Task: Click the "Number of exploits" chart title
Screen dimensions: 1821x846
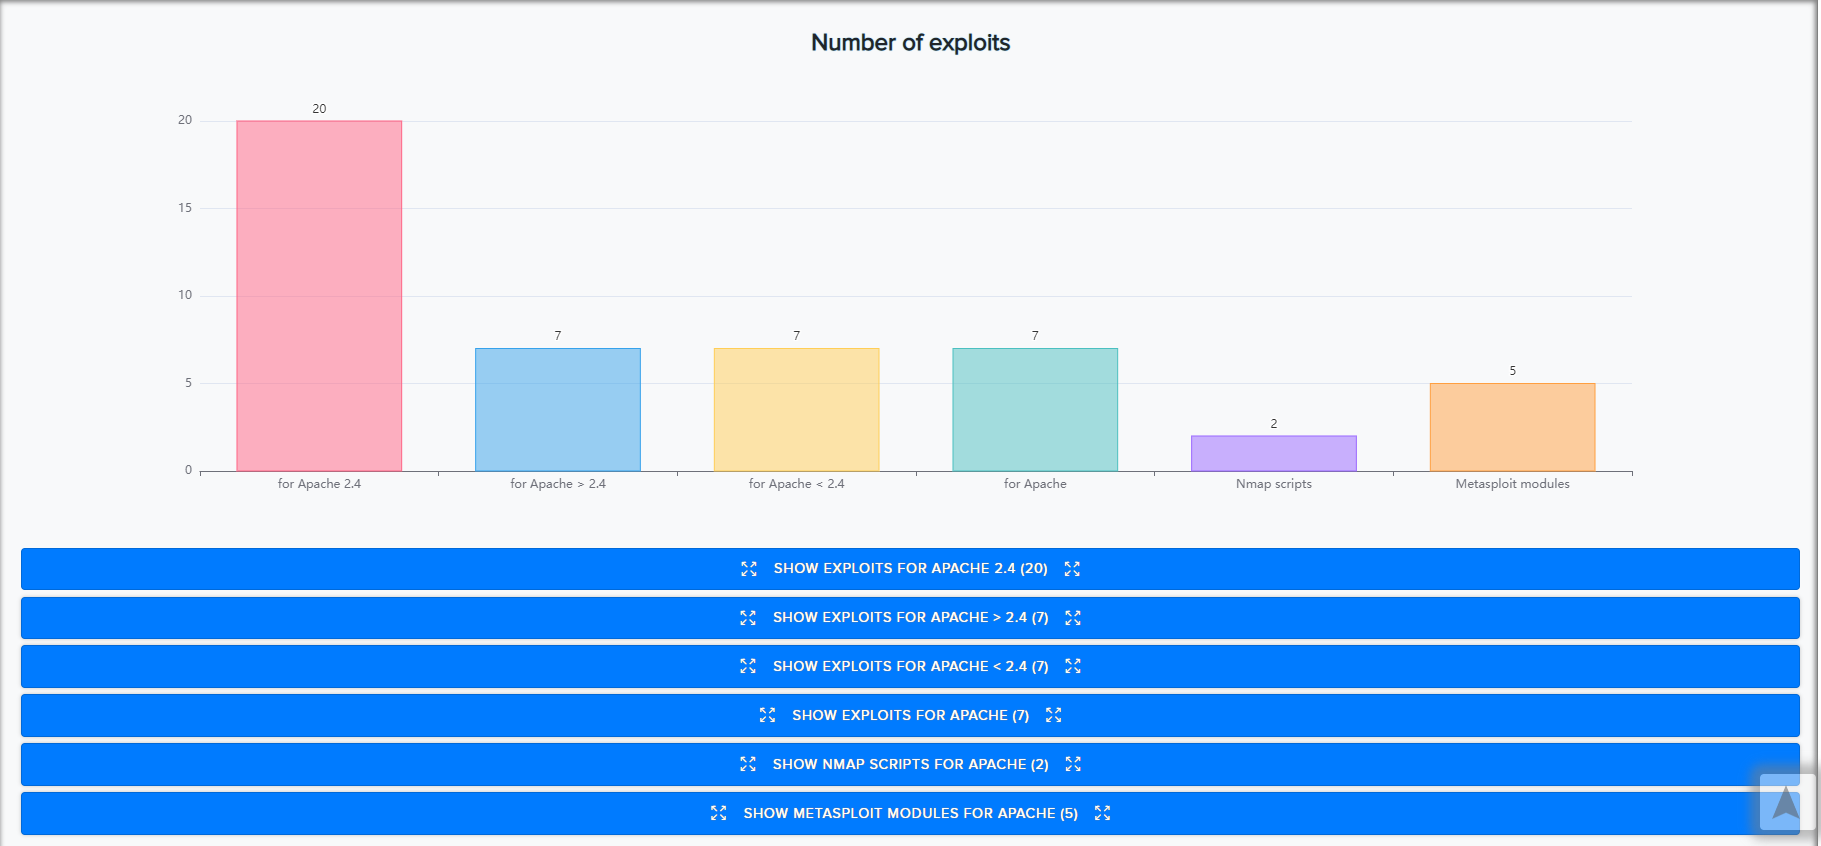Action: click(910, 43)
